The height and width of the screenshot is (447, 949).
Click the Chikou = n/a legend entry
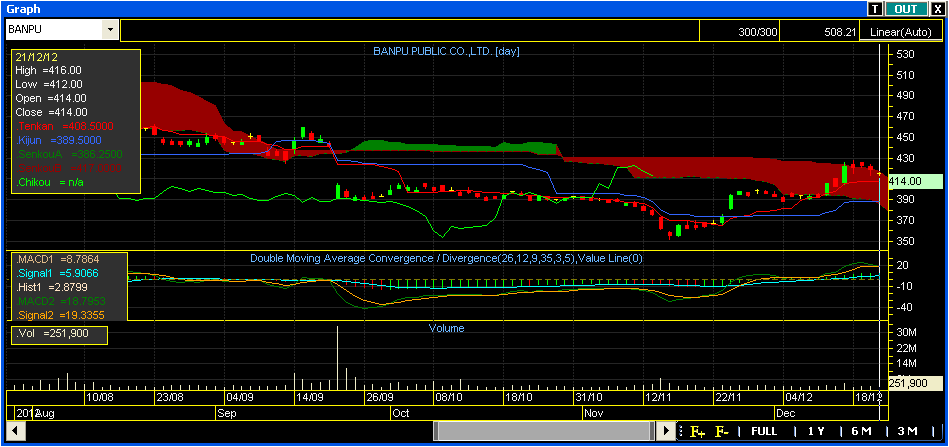pos(49,181)
